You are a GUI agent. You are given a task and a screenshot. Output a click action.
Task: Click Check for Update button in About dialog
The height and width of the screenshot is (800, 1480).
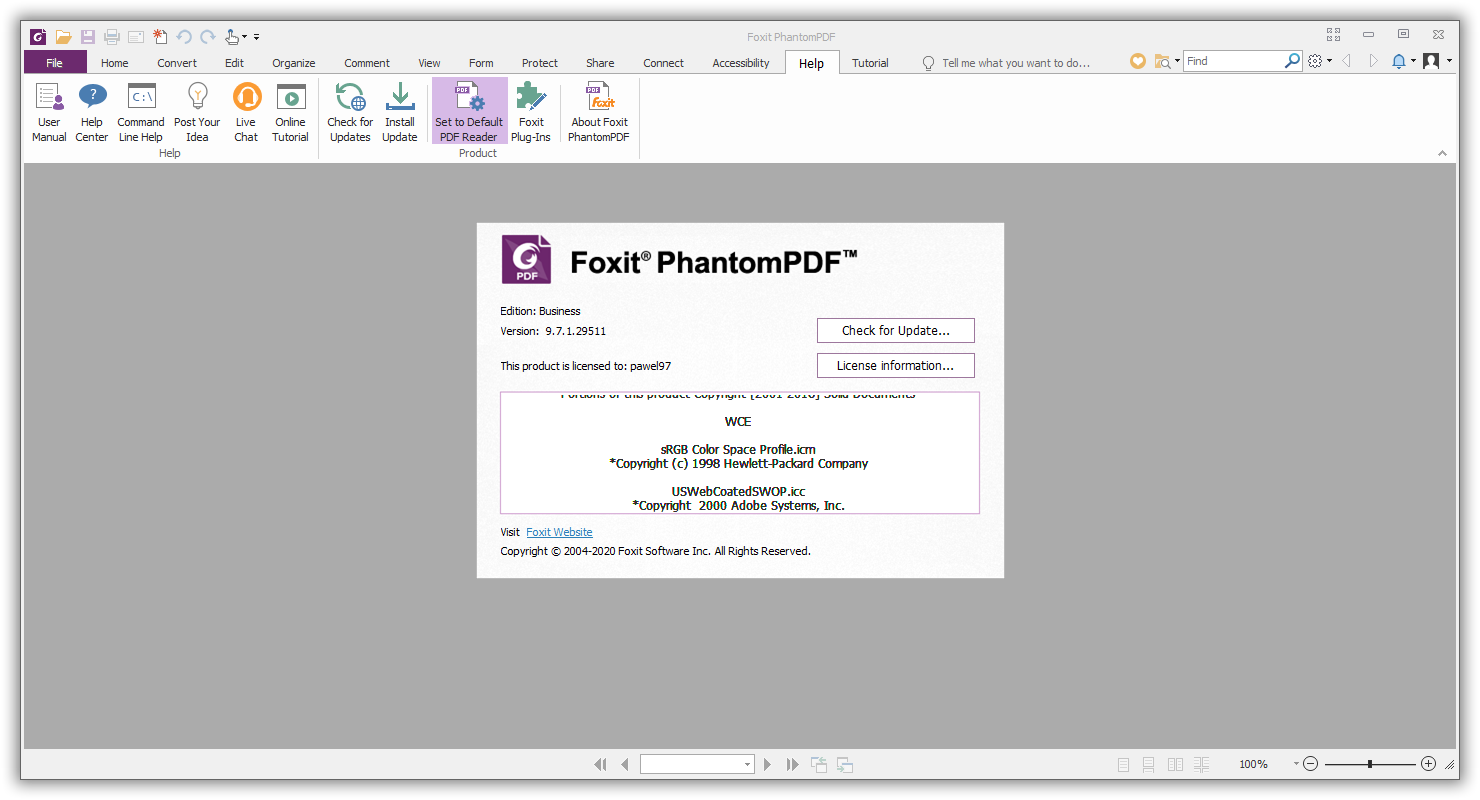895,330
